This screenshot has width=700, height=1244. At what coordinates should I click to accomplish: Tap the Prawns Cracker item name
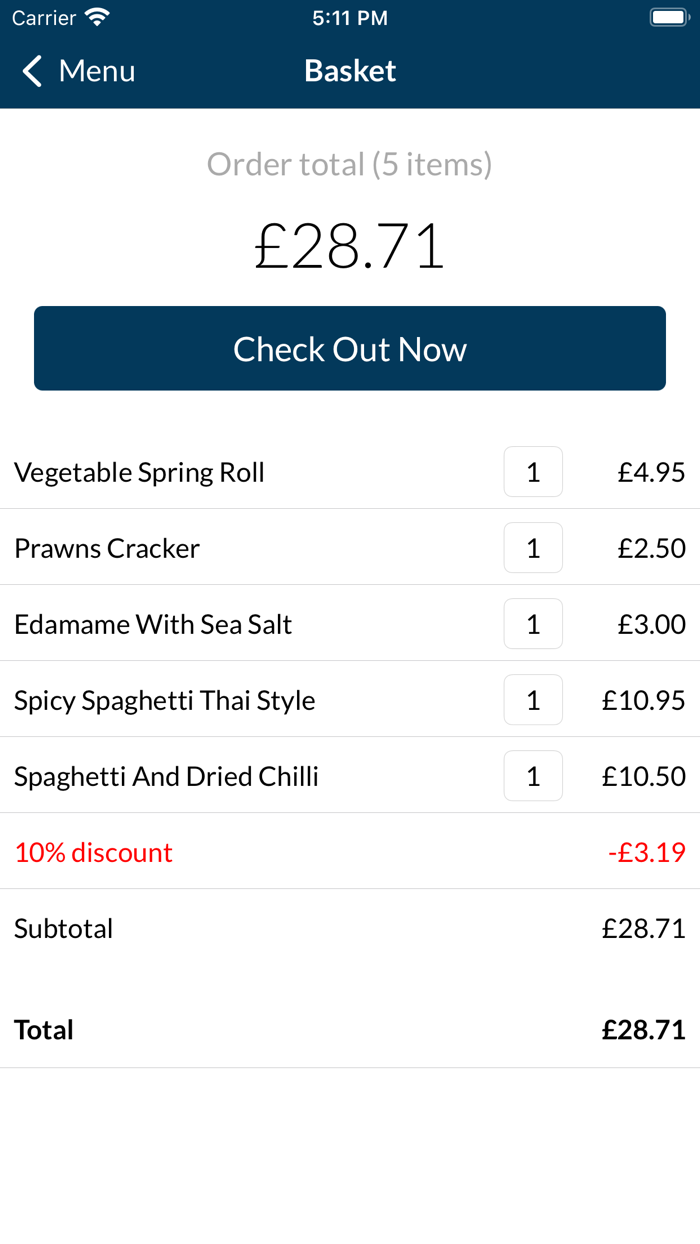(107, 548)
